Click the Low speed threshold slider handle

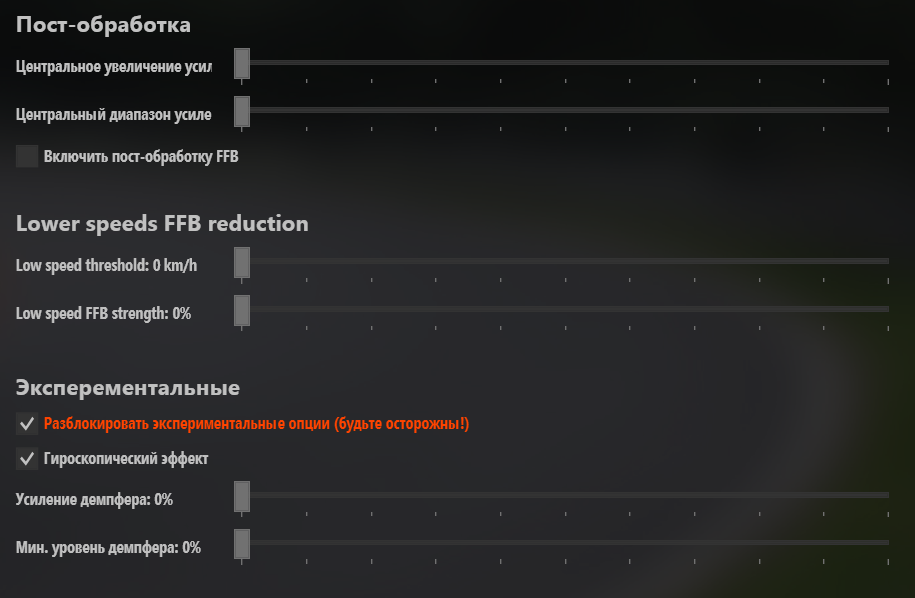[241, 262]
